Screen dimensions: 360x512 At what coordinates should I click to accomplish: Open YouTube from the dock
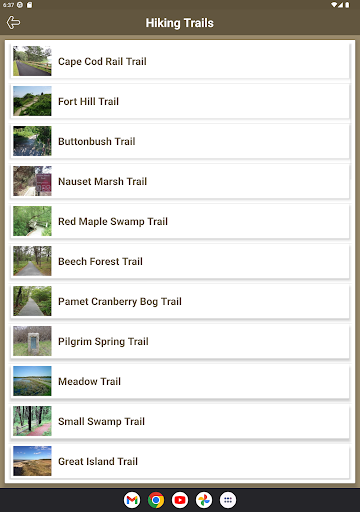click(180, 500)
